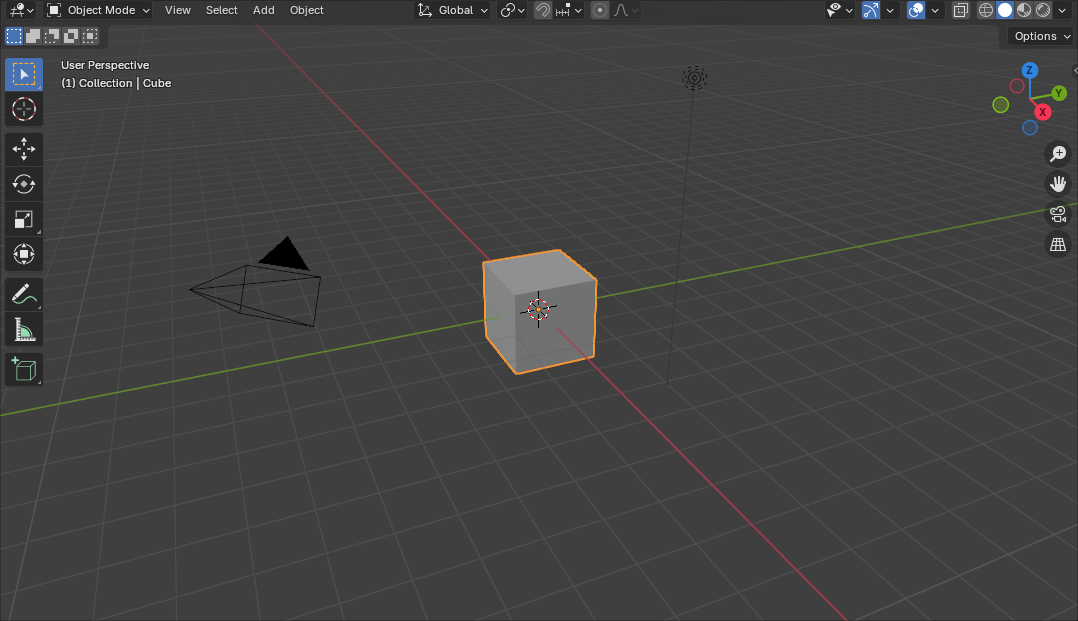Switch to Solid shading
Image resolution: width=1078 pixels, height=621 pixels.
click(x=1005, y=10)
